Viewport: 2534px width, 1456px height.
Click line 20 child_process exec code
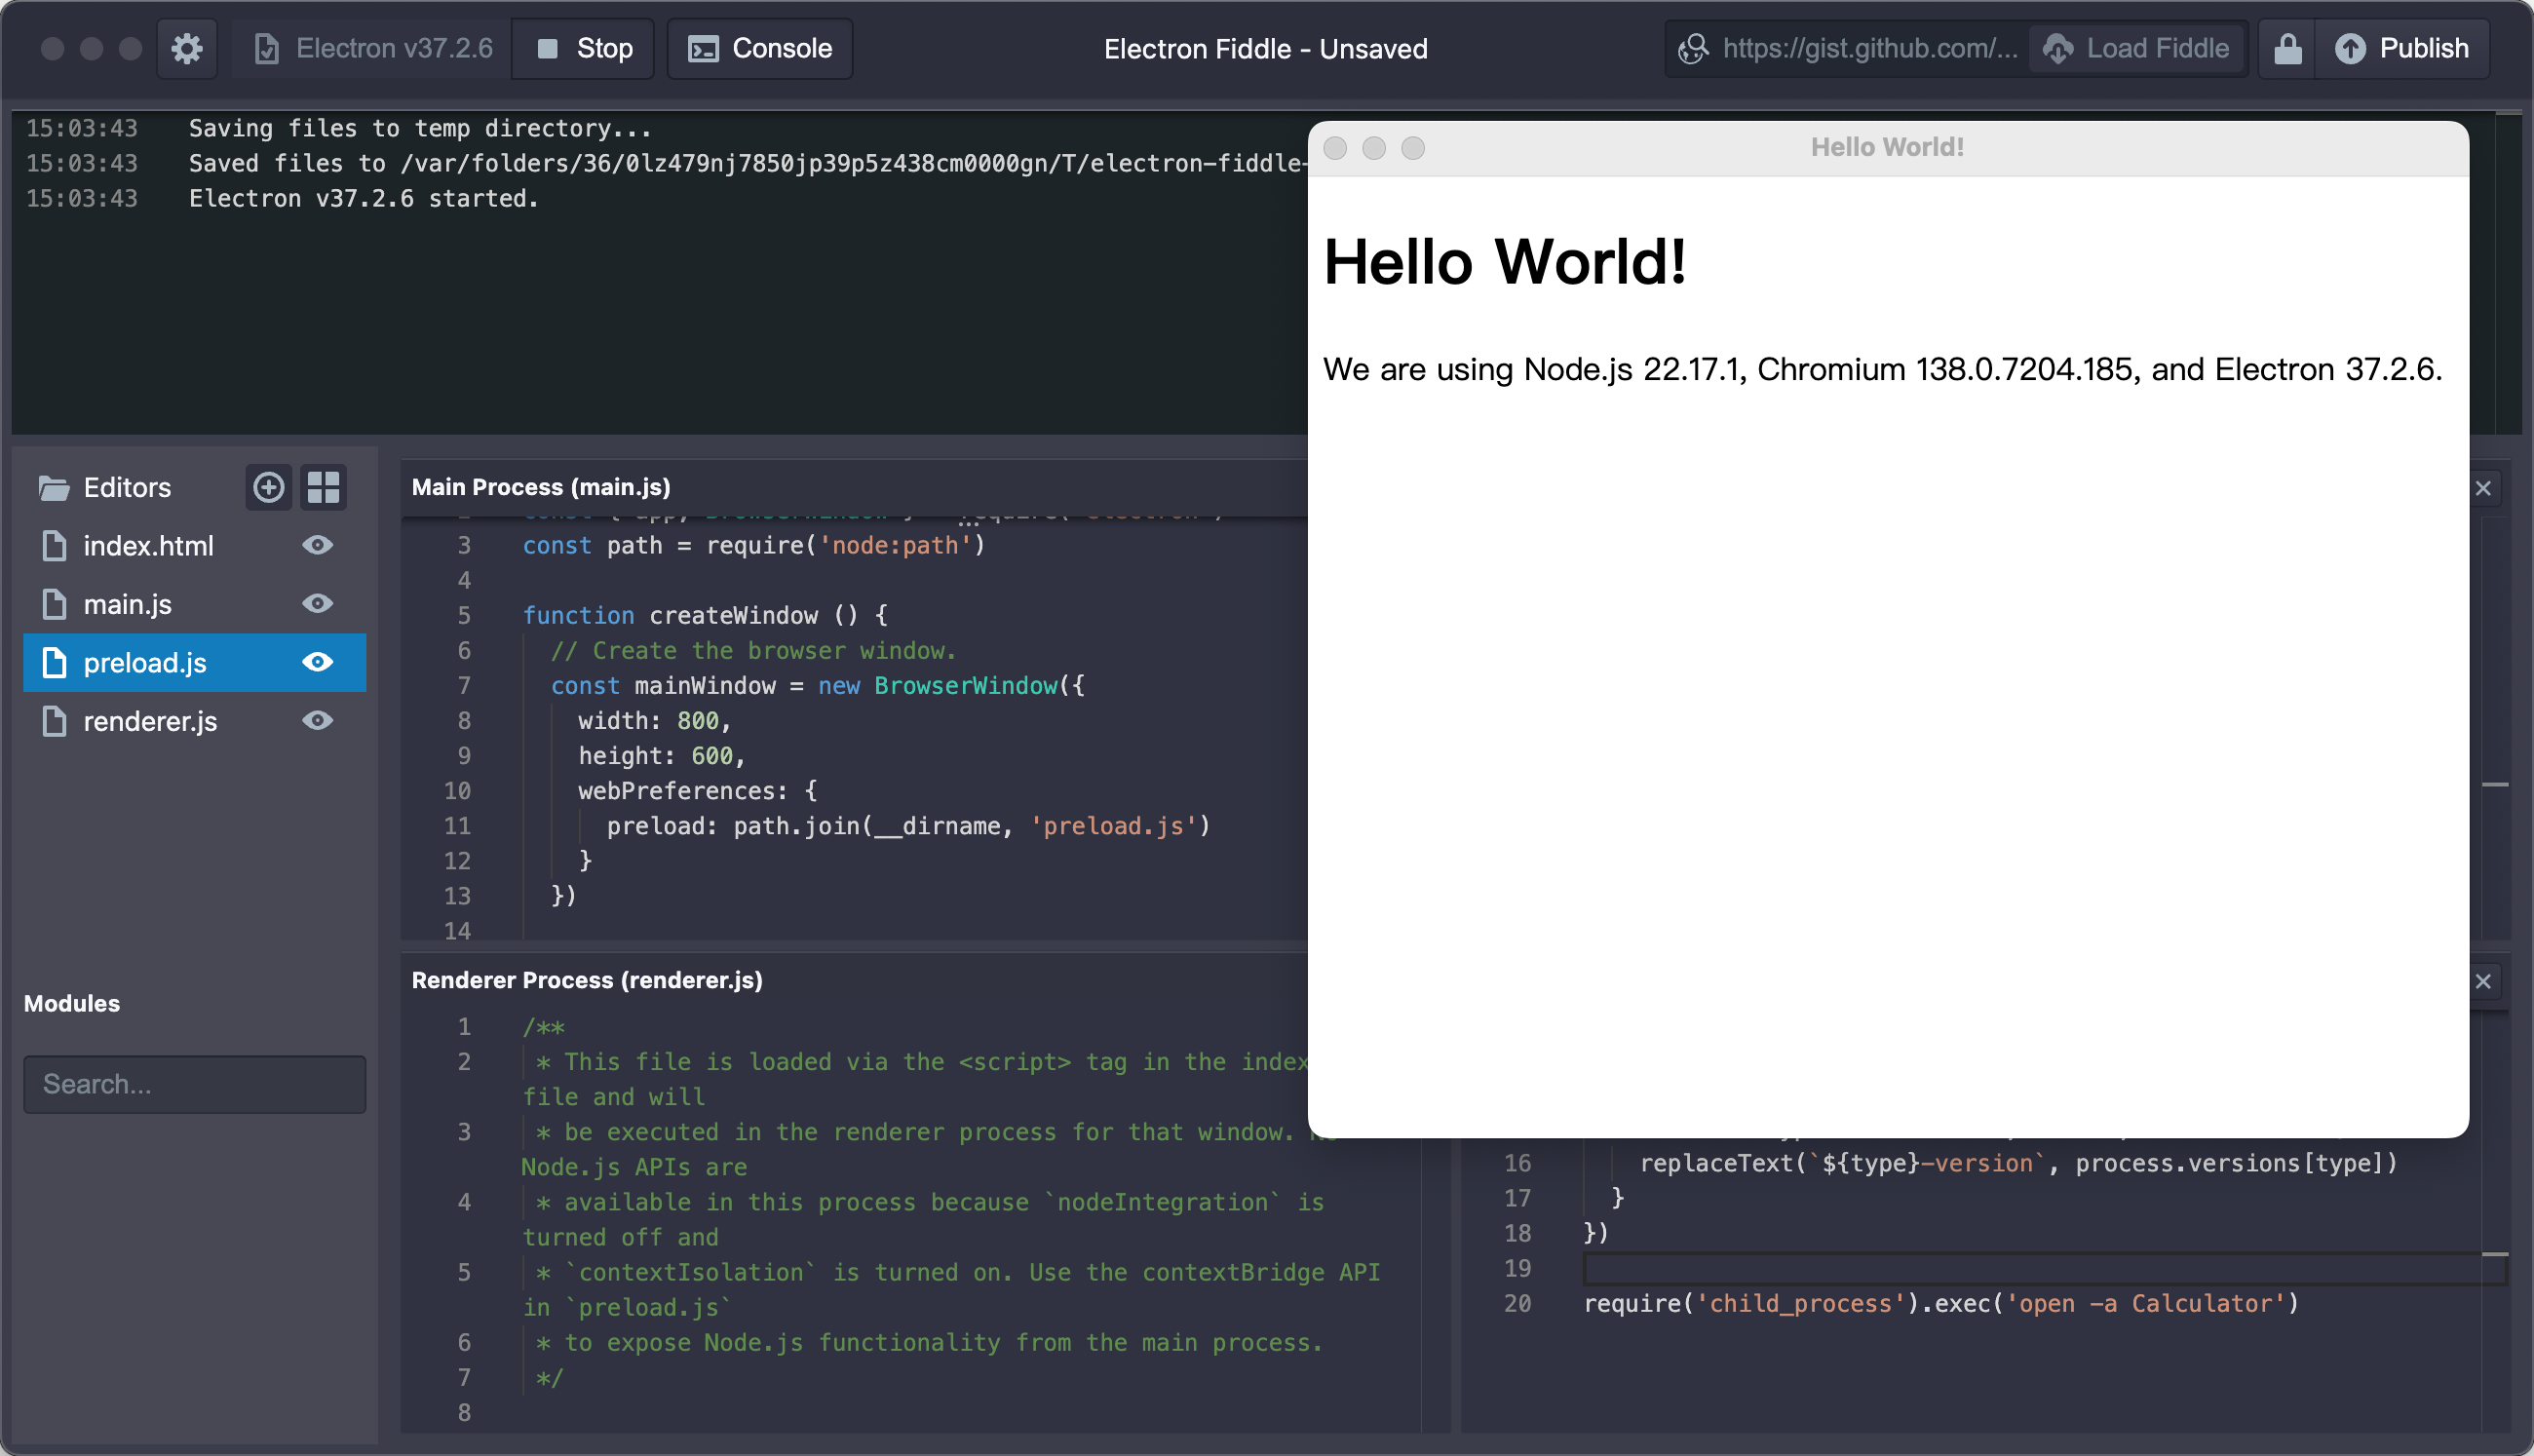coord(1941,1303)
